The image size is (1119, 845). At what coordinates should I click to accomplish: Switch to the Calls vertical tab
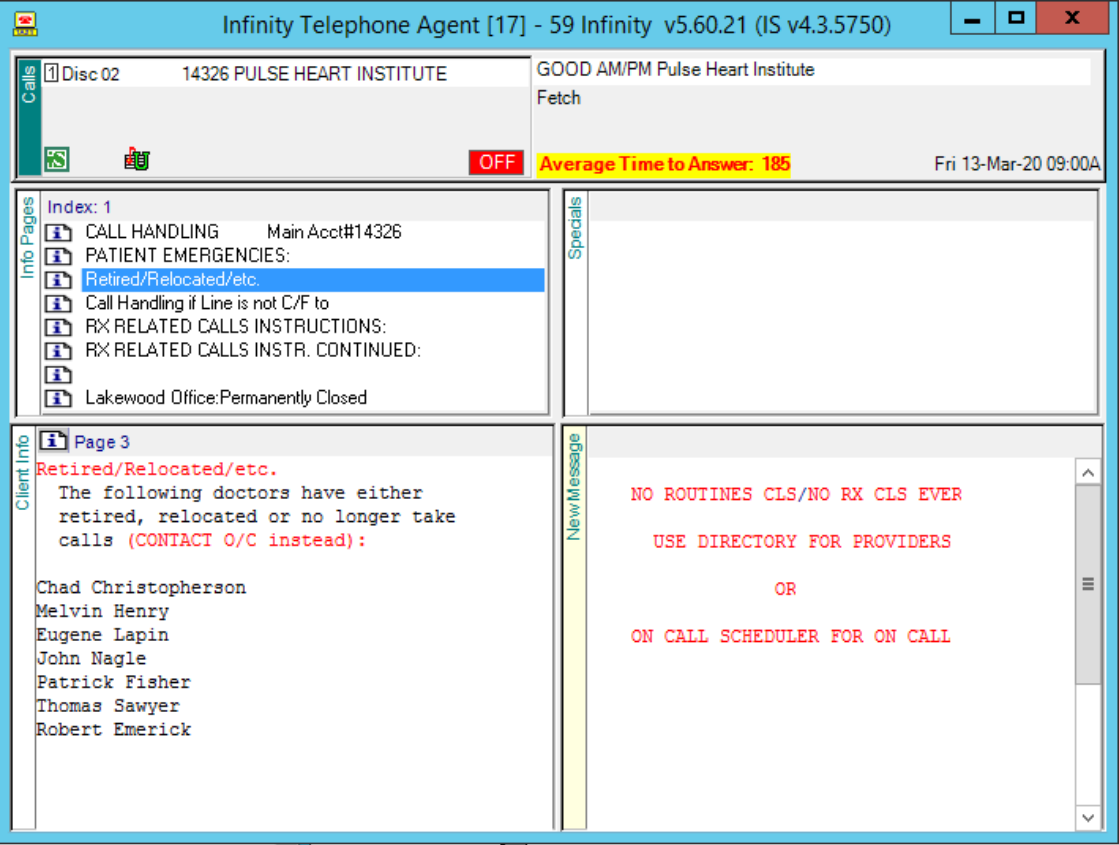(29, 116)
